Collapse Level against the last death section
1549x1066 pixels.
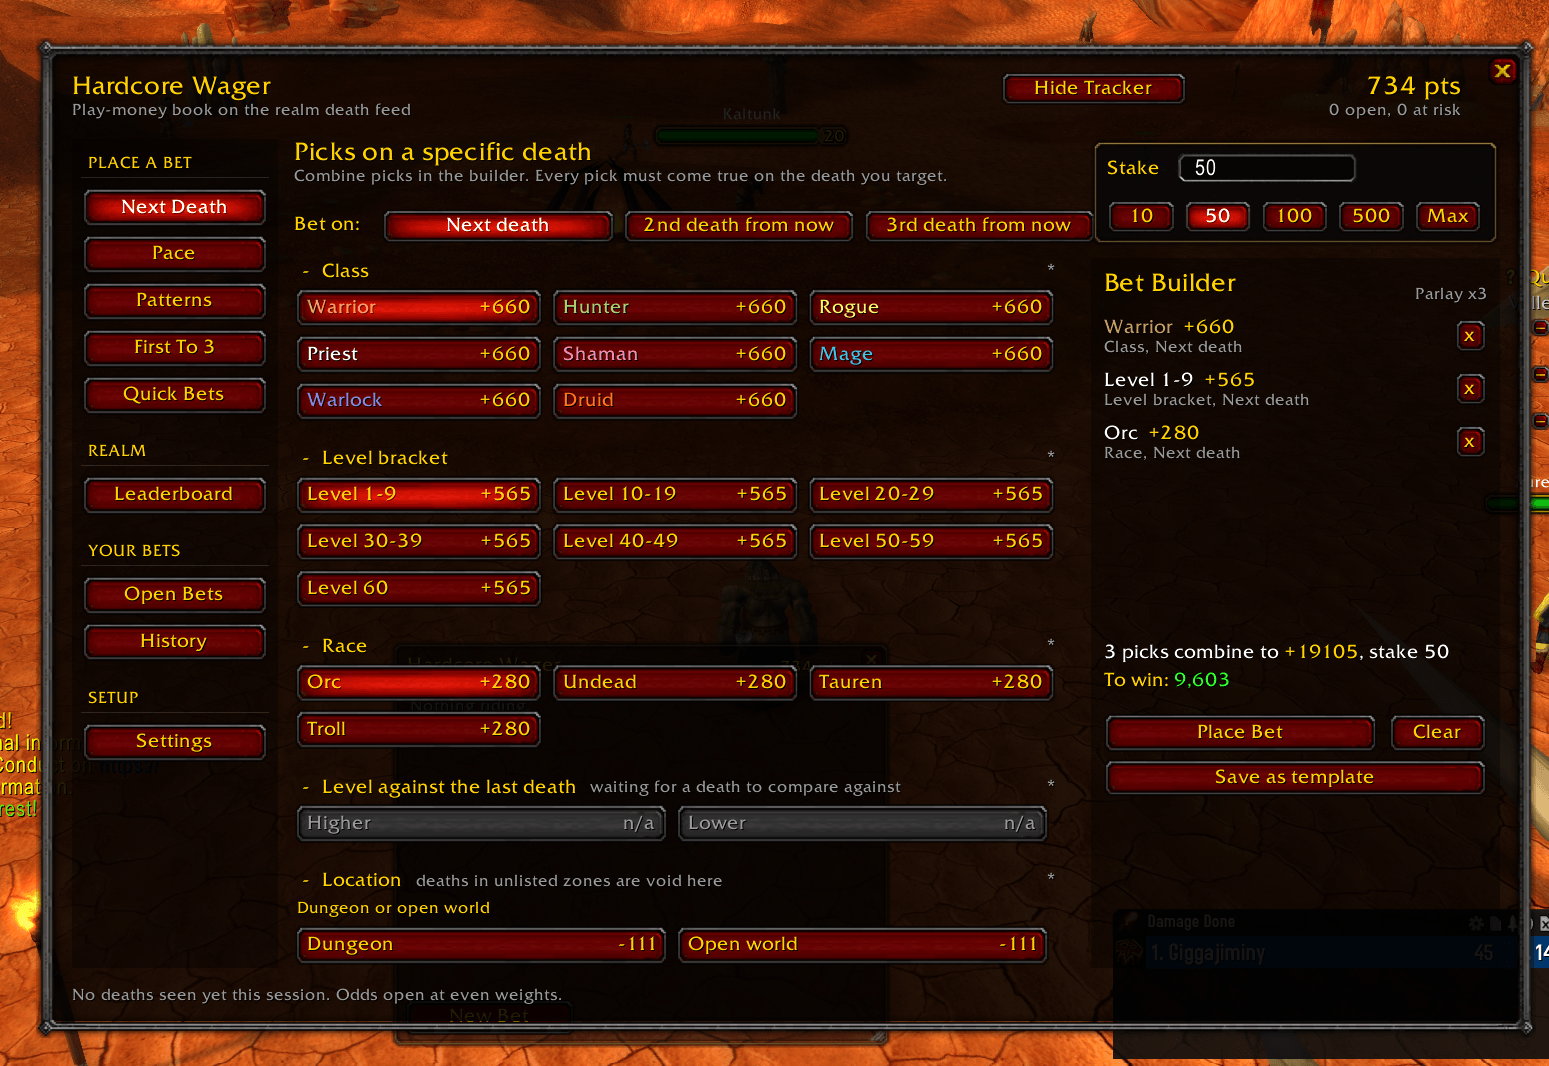(306, 787)
